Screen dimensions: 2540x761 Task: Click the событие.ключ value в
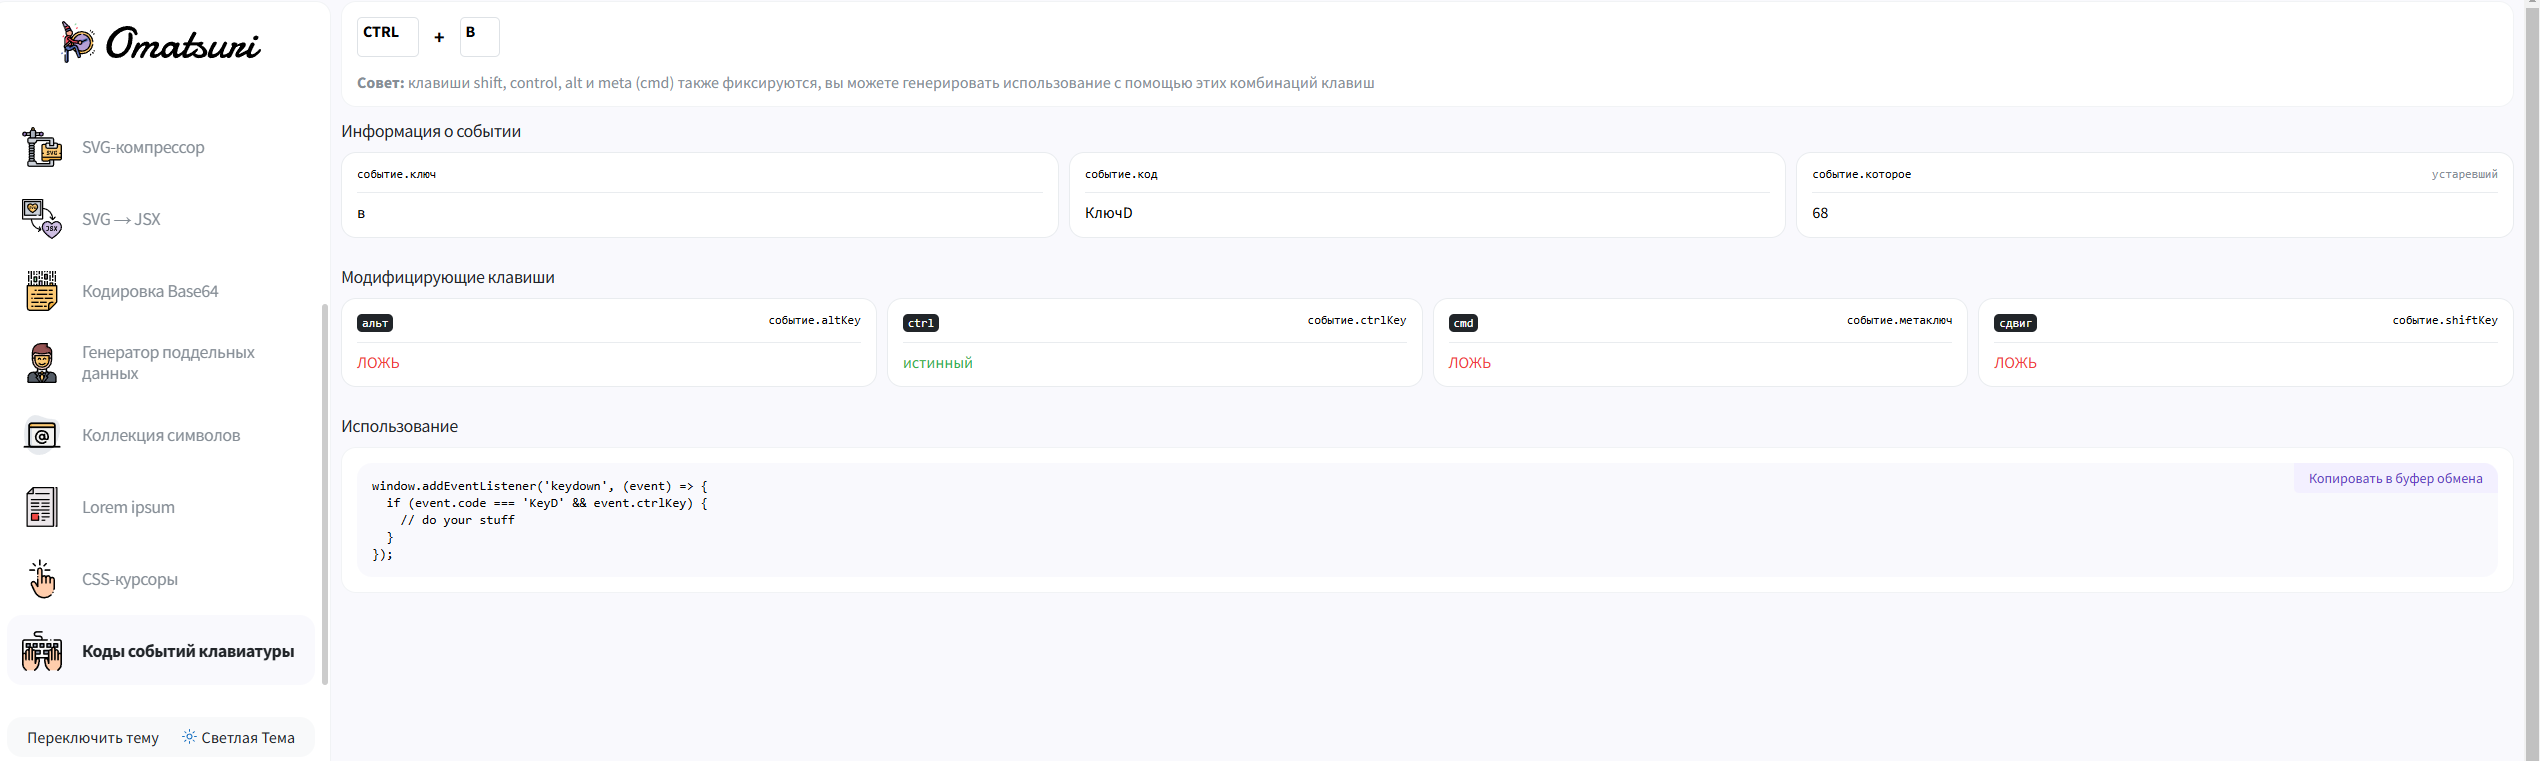click(x=361, y=213)
